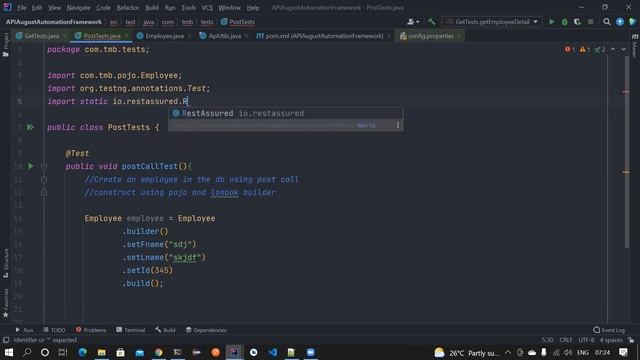Click the CRLF line separator status
Viewport: 640px width, 360px height.
click(x=566, y=340)
